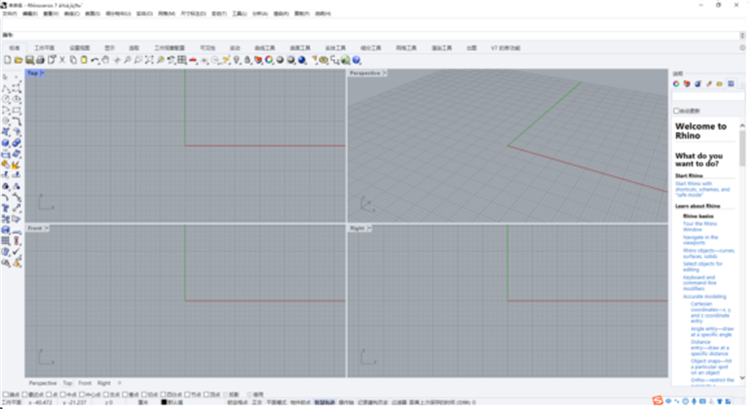Select the Circle tool in left sidebar
The height and width of the screenshot is (409, 750).
5,99
